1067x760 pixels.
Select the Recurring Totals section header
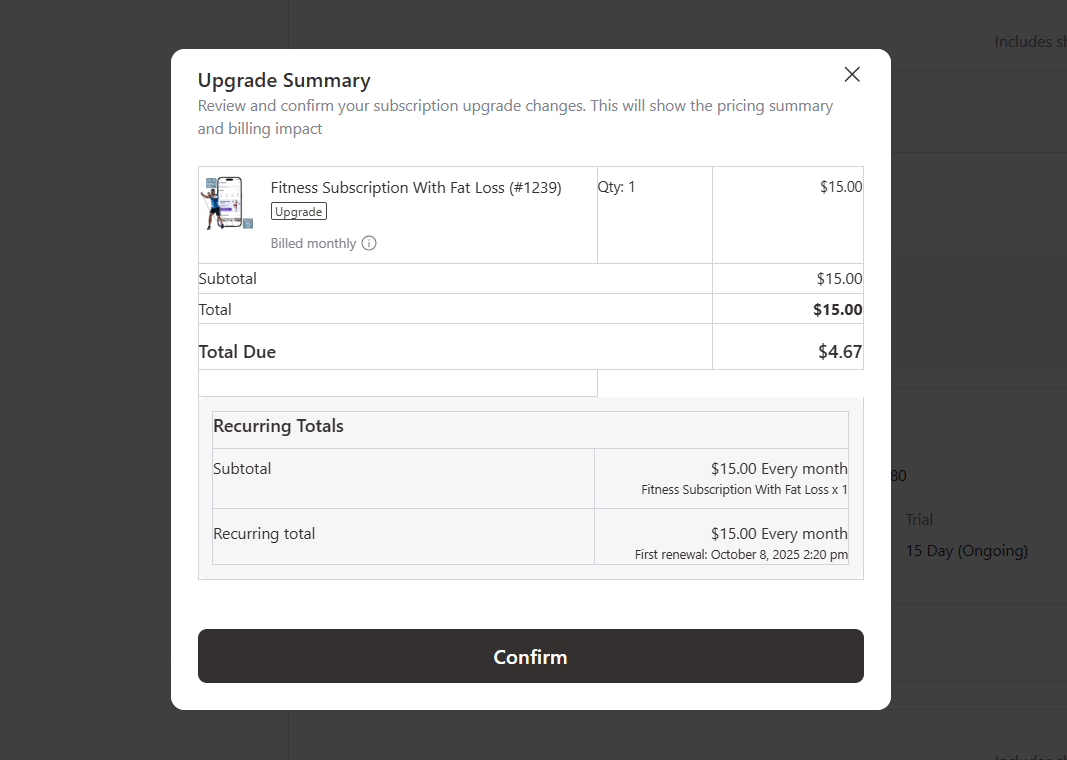pyautogui.click(x=279, y=425)
